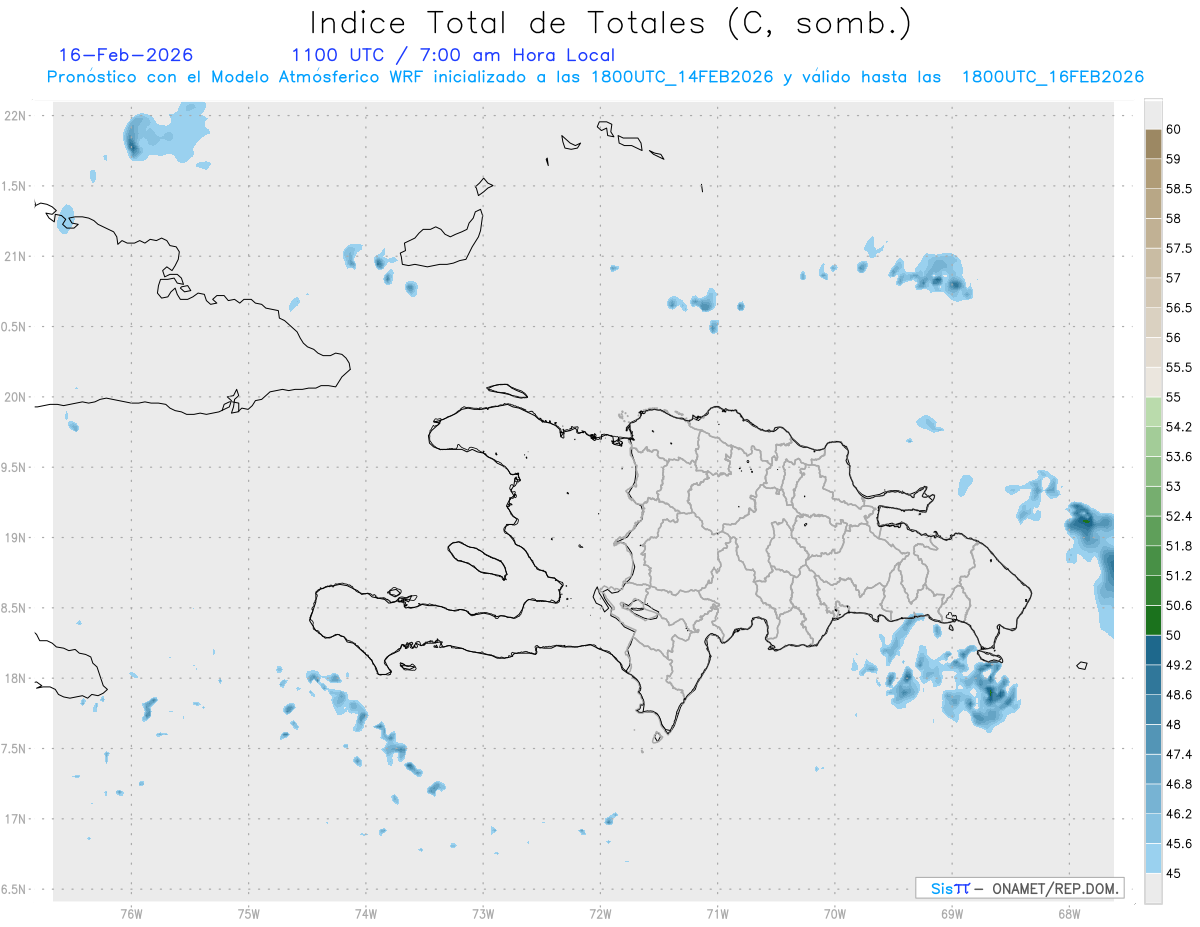1200x927 pixels.
Task: Click the longitude axis label '68W'
Action: [x=1069, y=914]
